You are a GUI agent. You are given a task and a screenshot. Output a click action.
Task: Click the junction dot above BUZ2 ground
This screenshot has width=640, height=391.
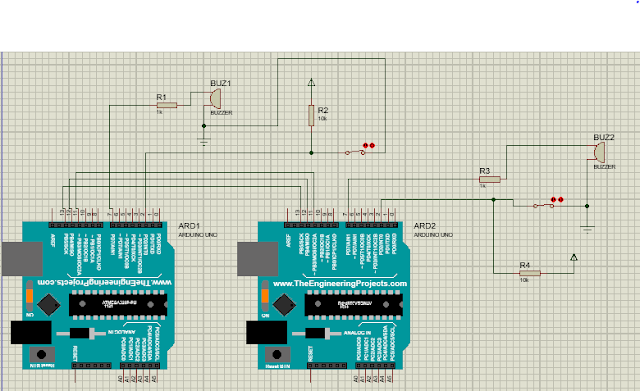pos(587,206)
